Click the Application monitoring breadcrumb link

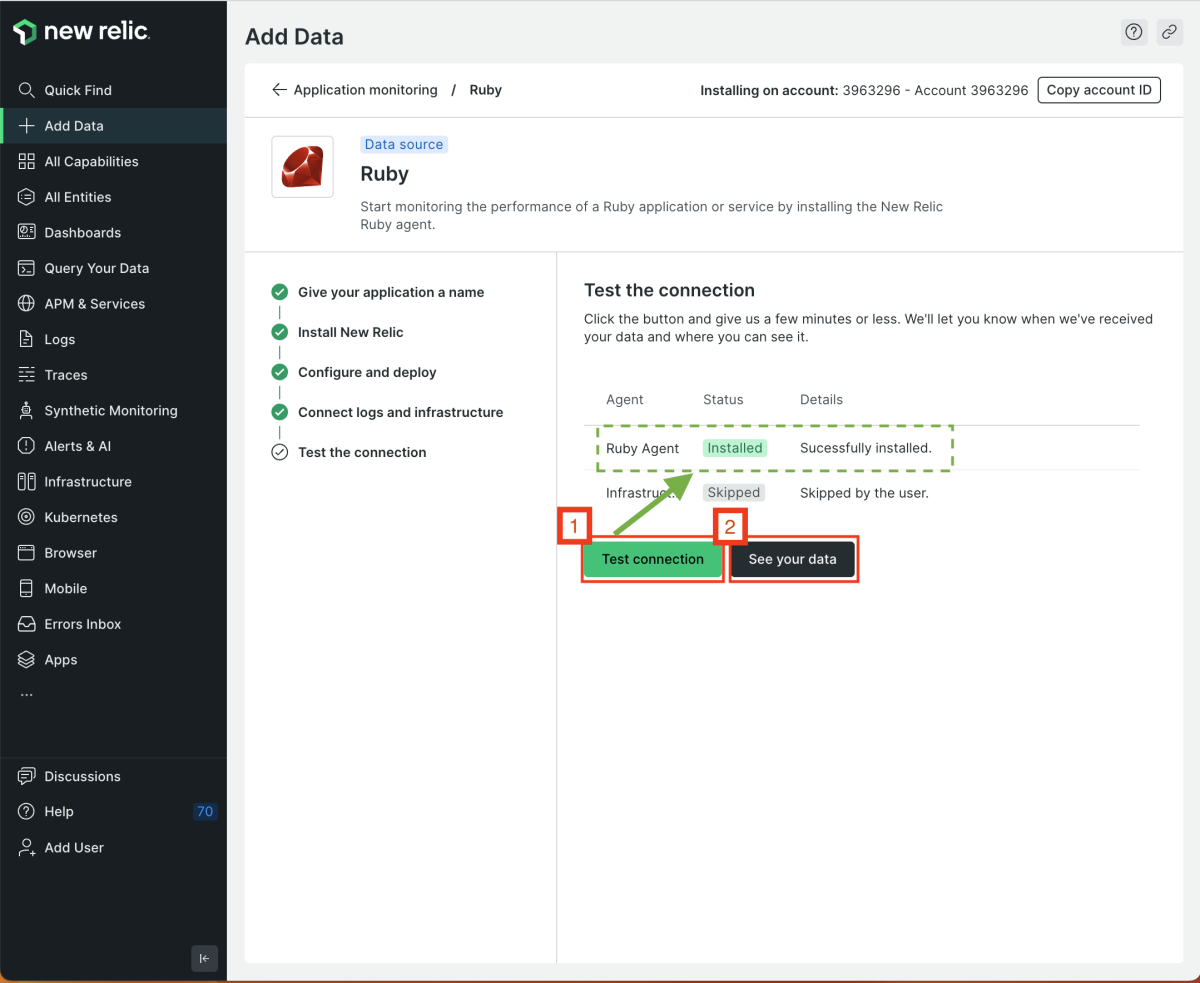pyautogui.click(x=365, y=90)
